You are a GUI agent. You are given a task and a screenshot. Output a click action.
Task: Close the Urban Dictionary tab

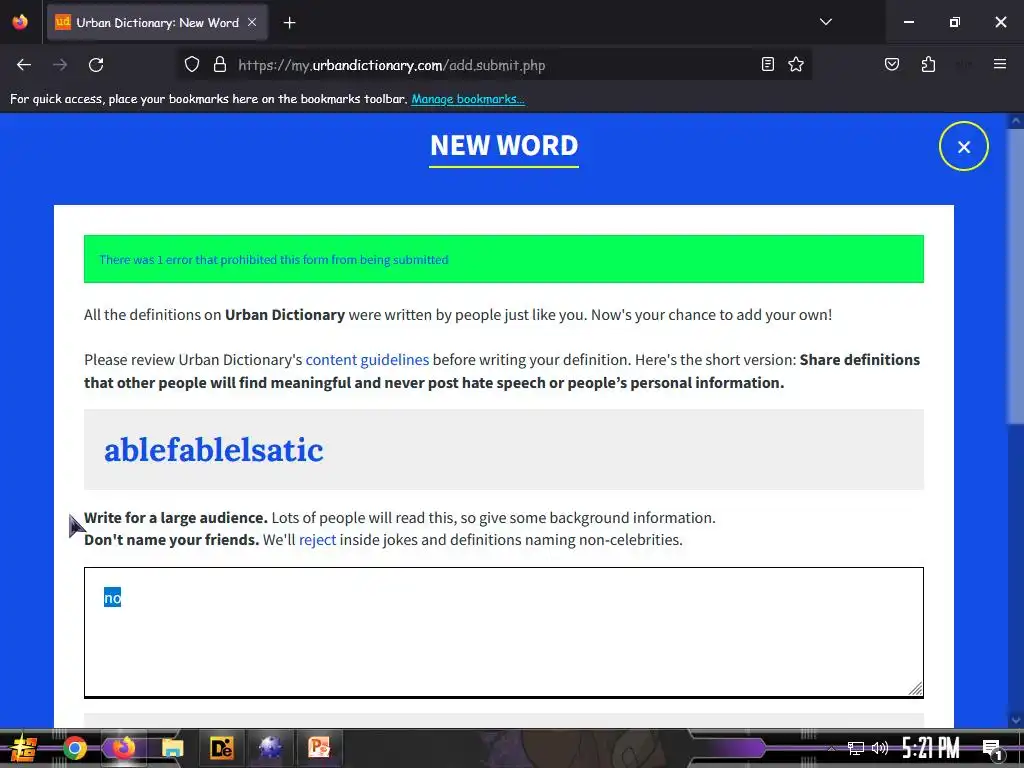[x=252, y=22]
